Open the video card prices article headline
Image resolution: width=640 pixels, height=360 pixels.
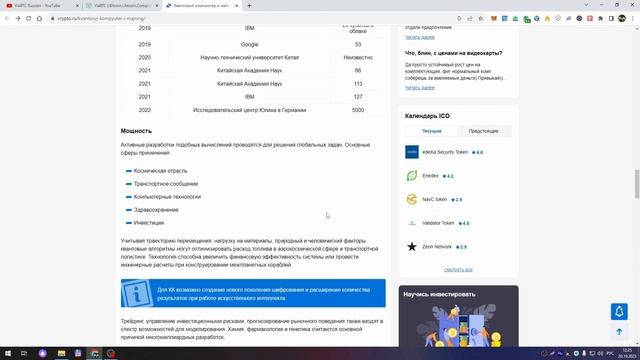[x=453, y=53]
